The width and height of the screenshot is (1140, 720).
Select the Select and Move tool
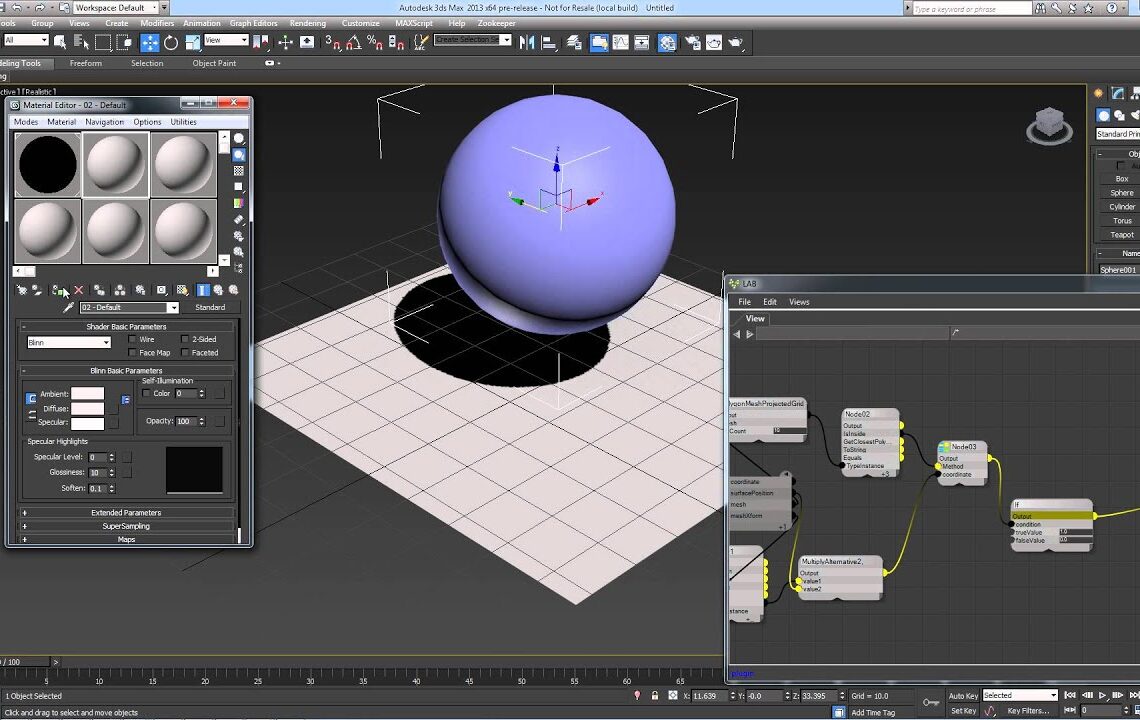coord(149,42)
